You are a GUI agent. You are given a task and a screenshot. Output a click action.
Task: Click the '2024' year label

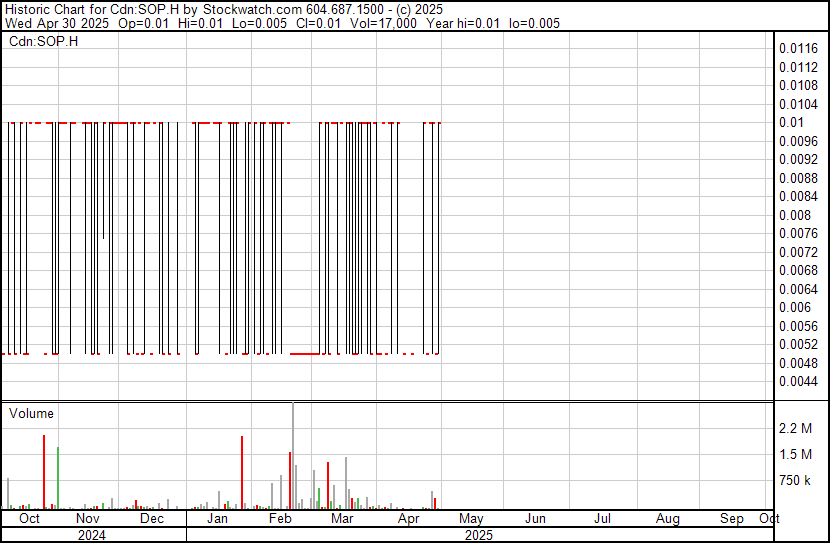coord(92,535)
